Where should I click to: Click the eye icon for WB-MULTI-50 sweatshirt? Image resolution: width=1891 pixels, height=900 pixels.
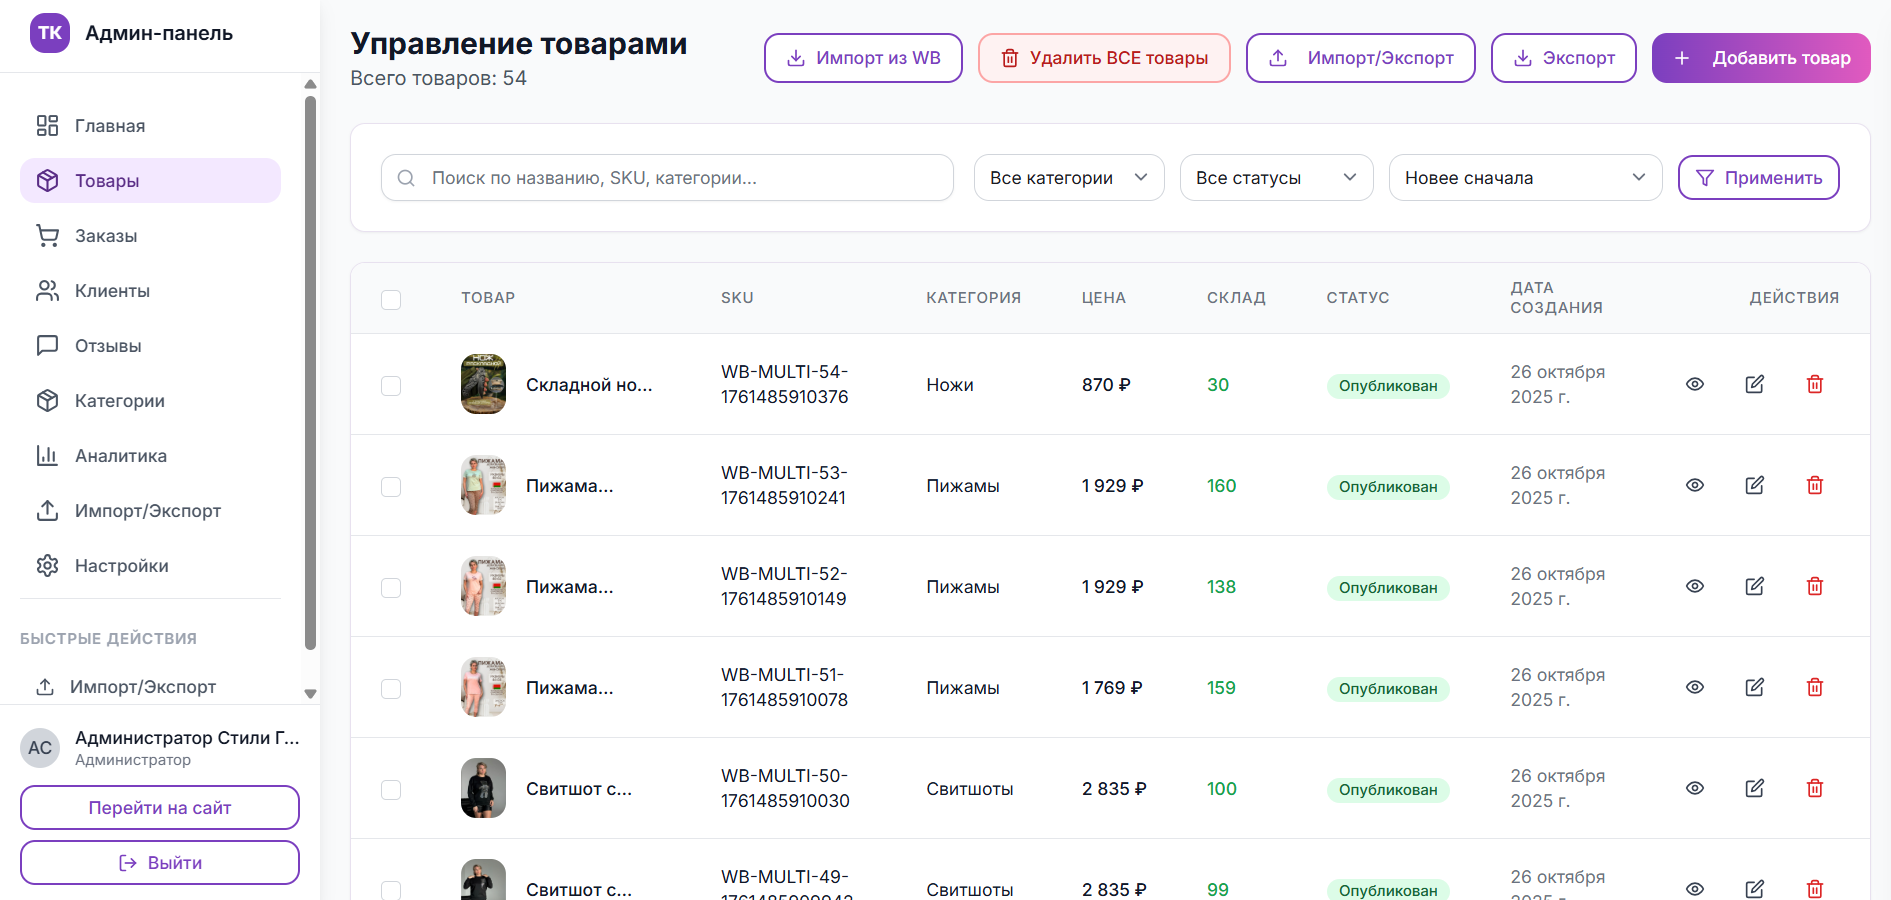point(1694,789)
